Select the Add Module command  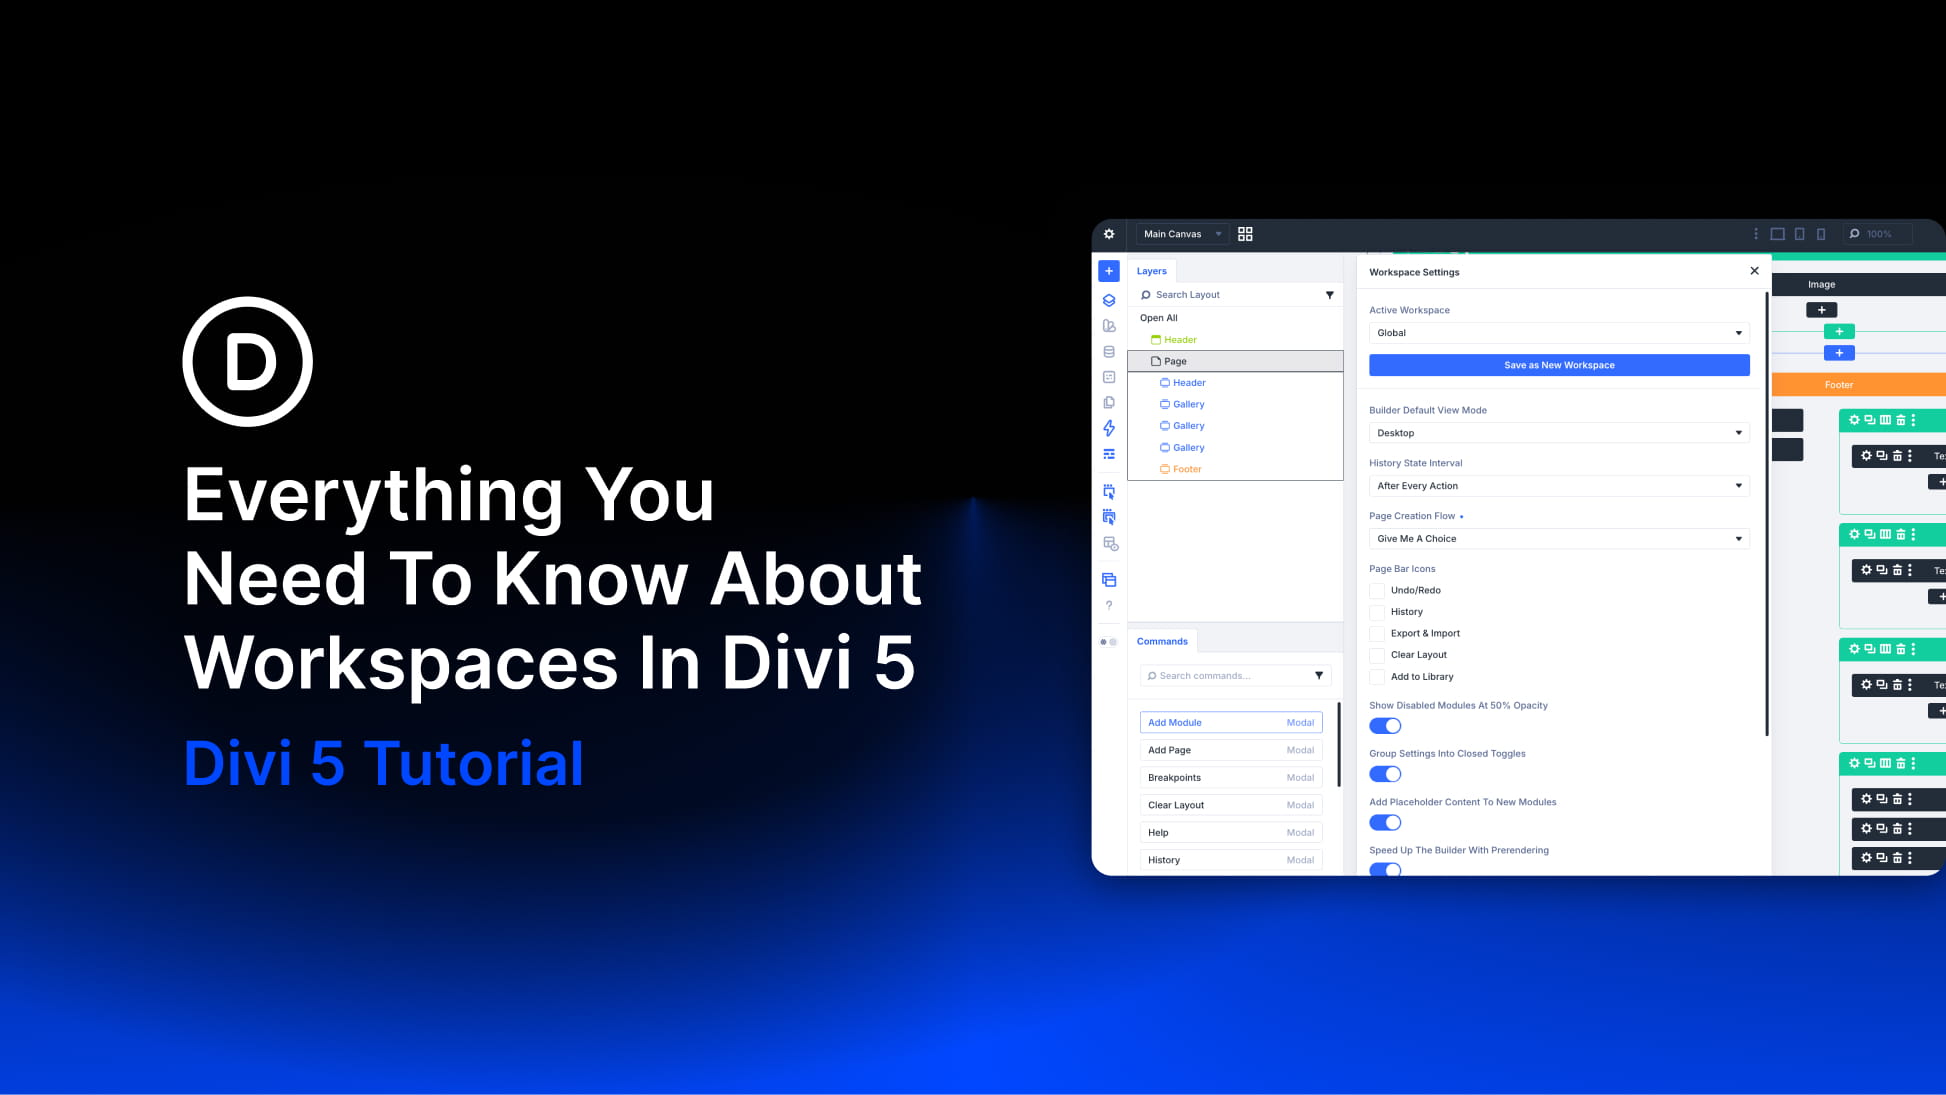click(1231, 722)
